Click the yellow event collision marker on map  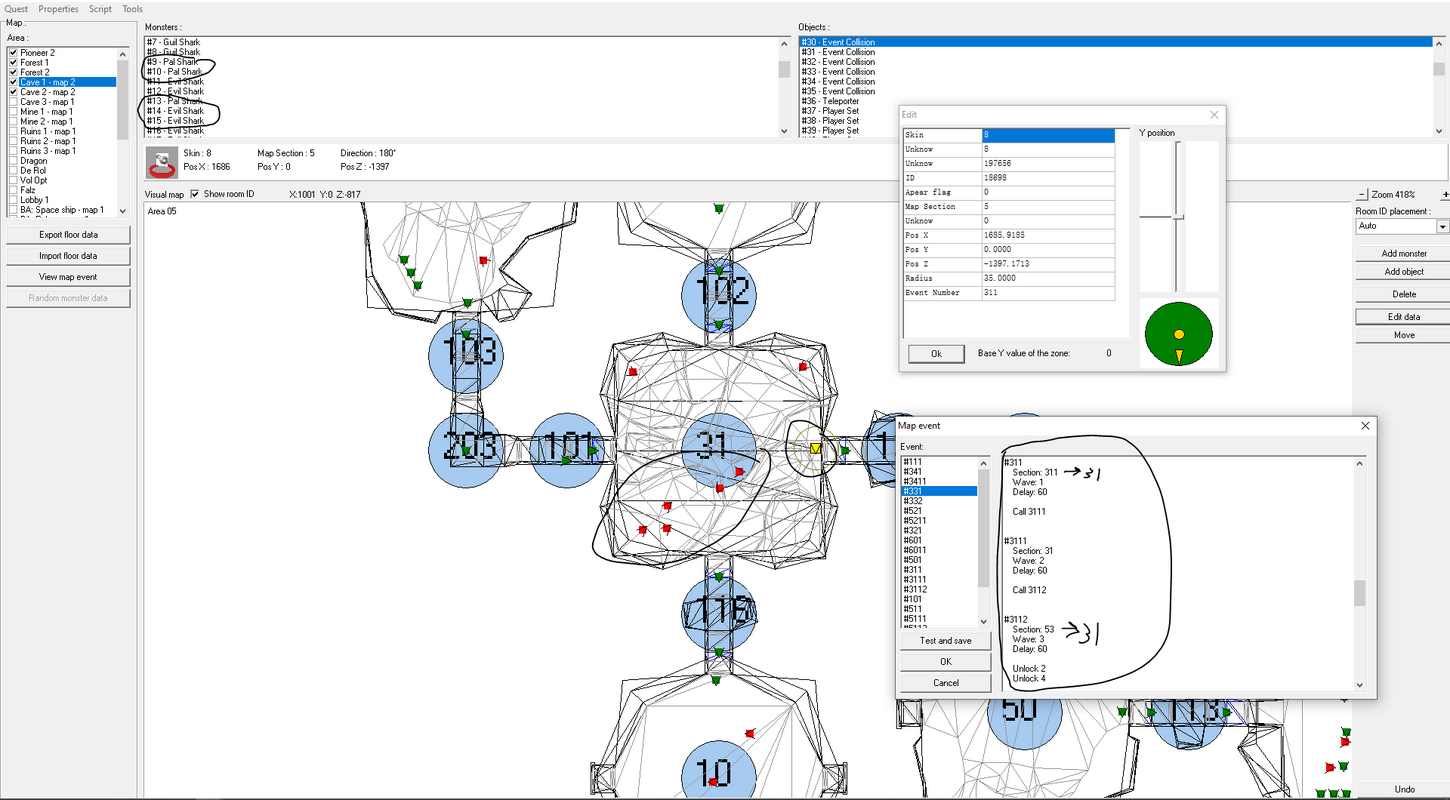[x=816, y=450]
